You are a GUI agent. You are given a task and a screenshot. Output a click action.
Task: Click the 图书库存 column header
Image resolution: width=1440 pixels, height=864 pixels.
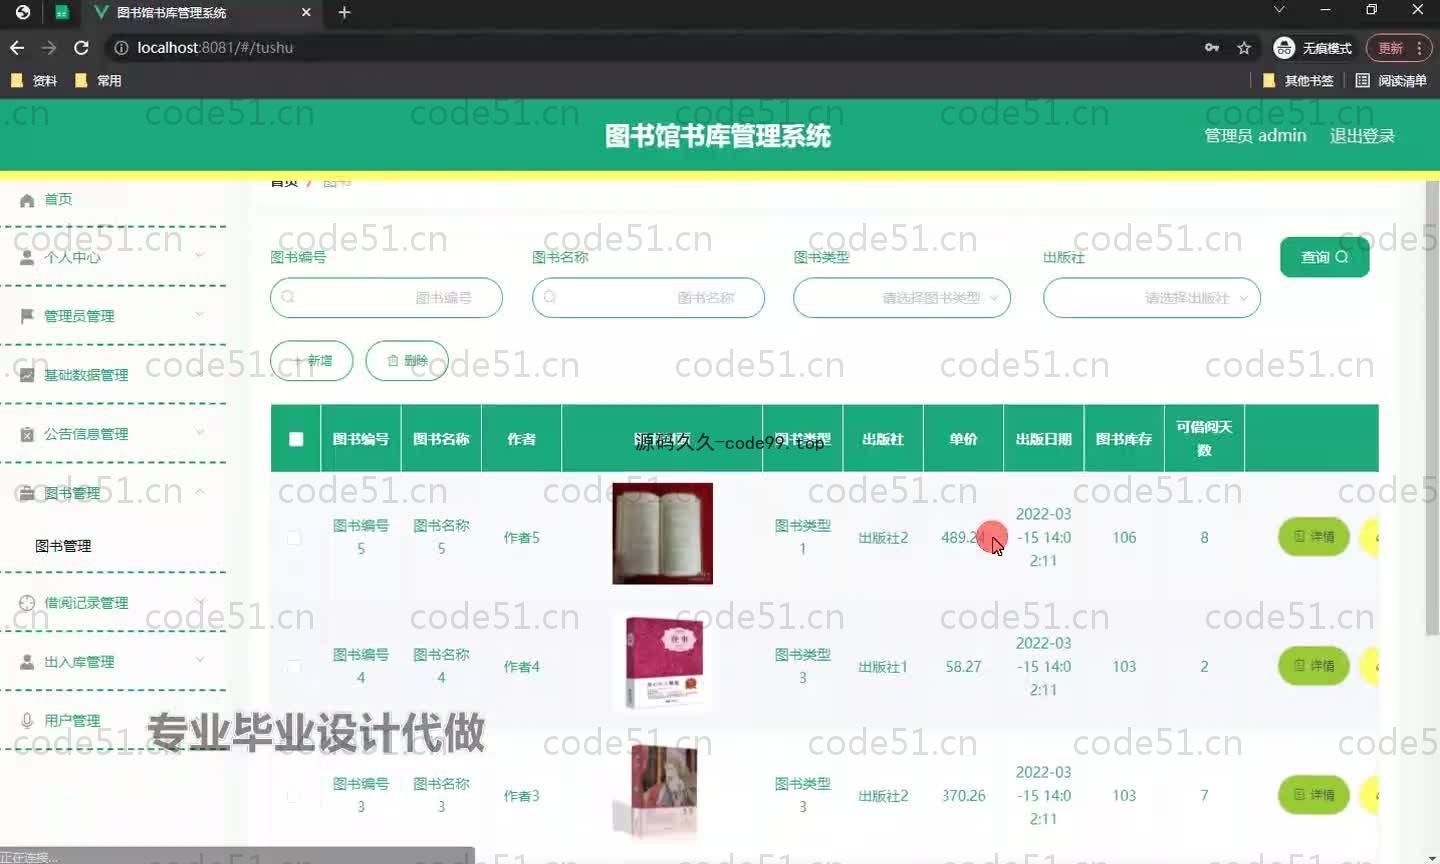click(1124, 439)
